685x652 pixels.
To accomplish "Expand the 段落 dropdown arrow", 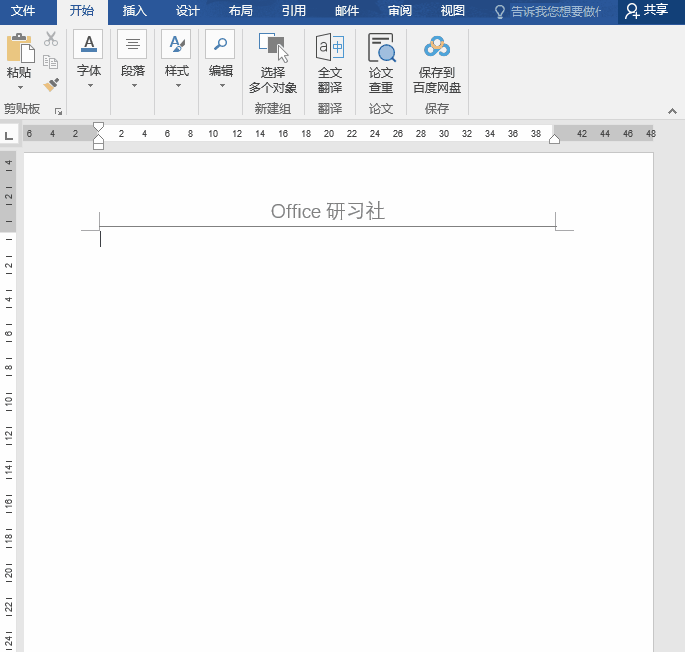I will tap(134, 86).
